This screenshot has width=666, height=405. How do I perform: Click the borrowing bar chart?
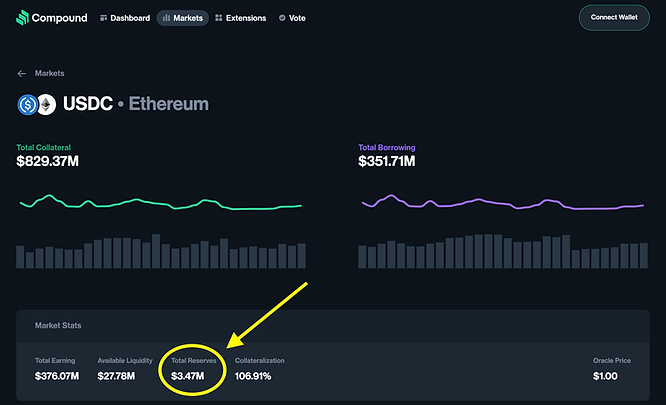(503, 251)
